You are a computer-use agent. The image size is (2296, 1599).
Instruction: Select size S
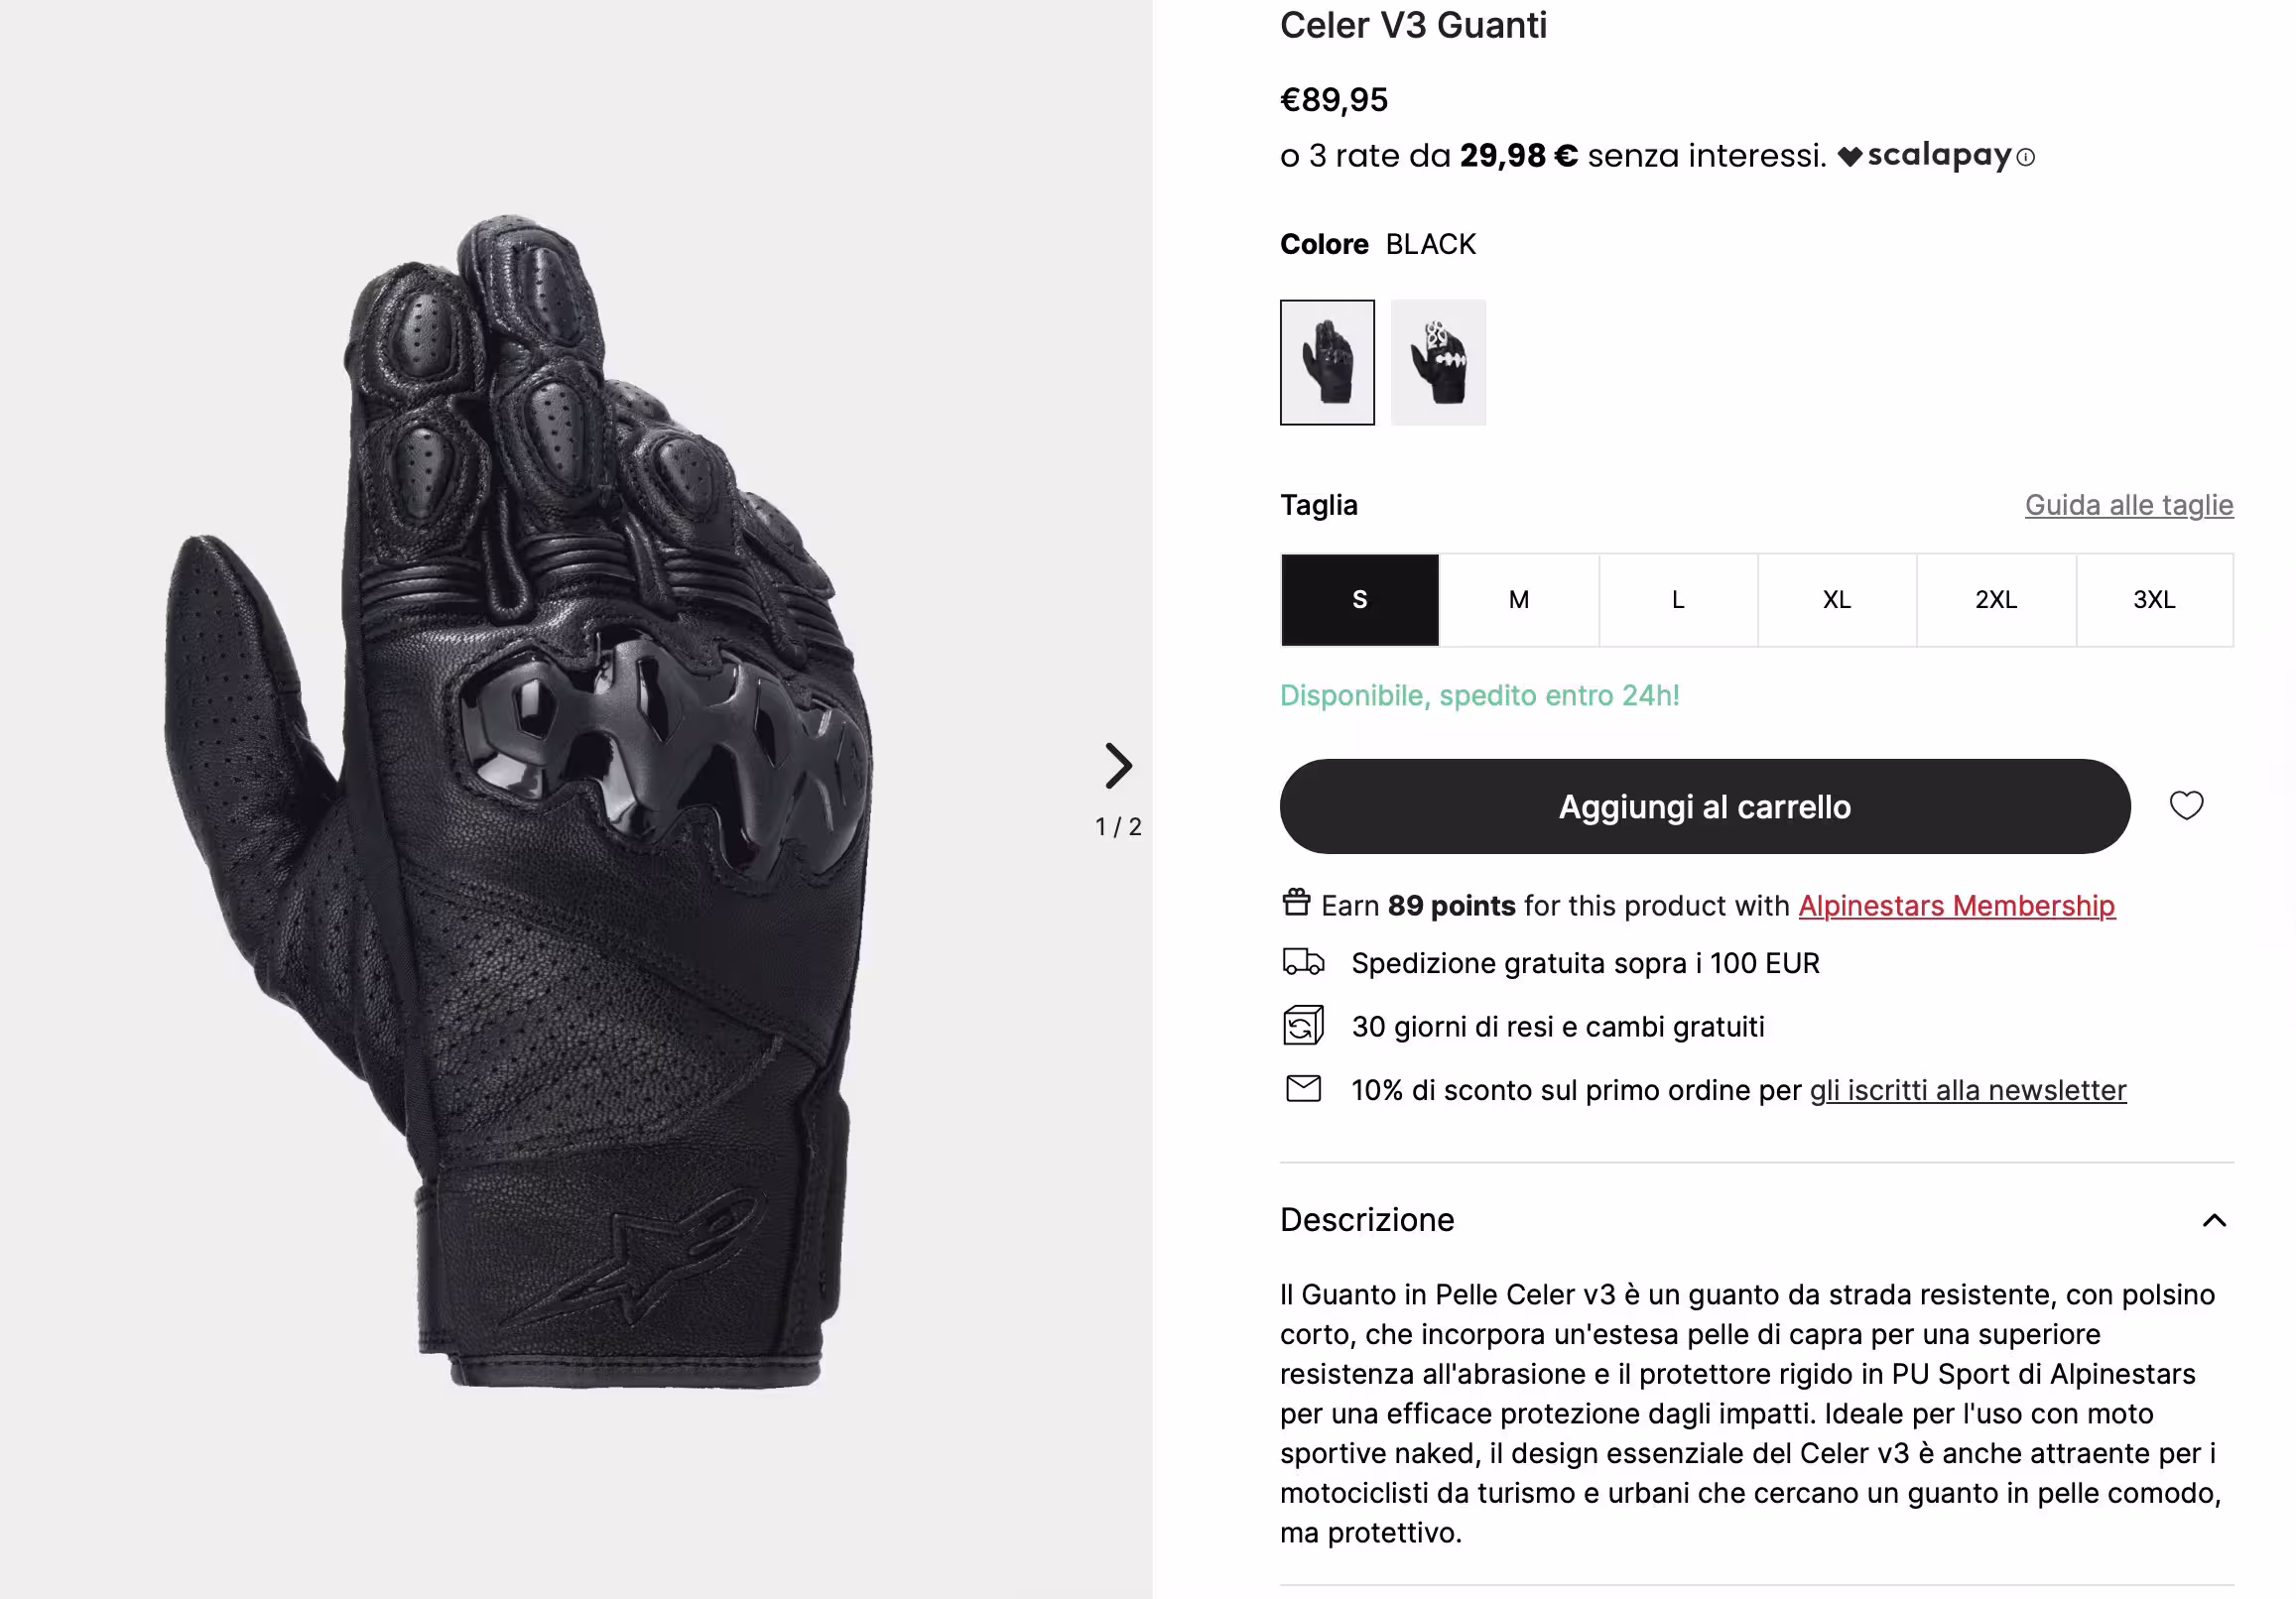click(x=1360, y=599)
